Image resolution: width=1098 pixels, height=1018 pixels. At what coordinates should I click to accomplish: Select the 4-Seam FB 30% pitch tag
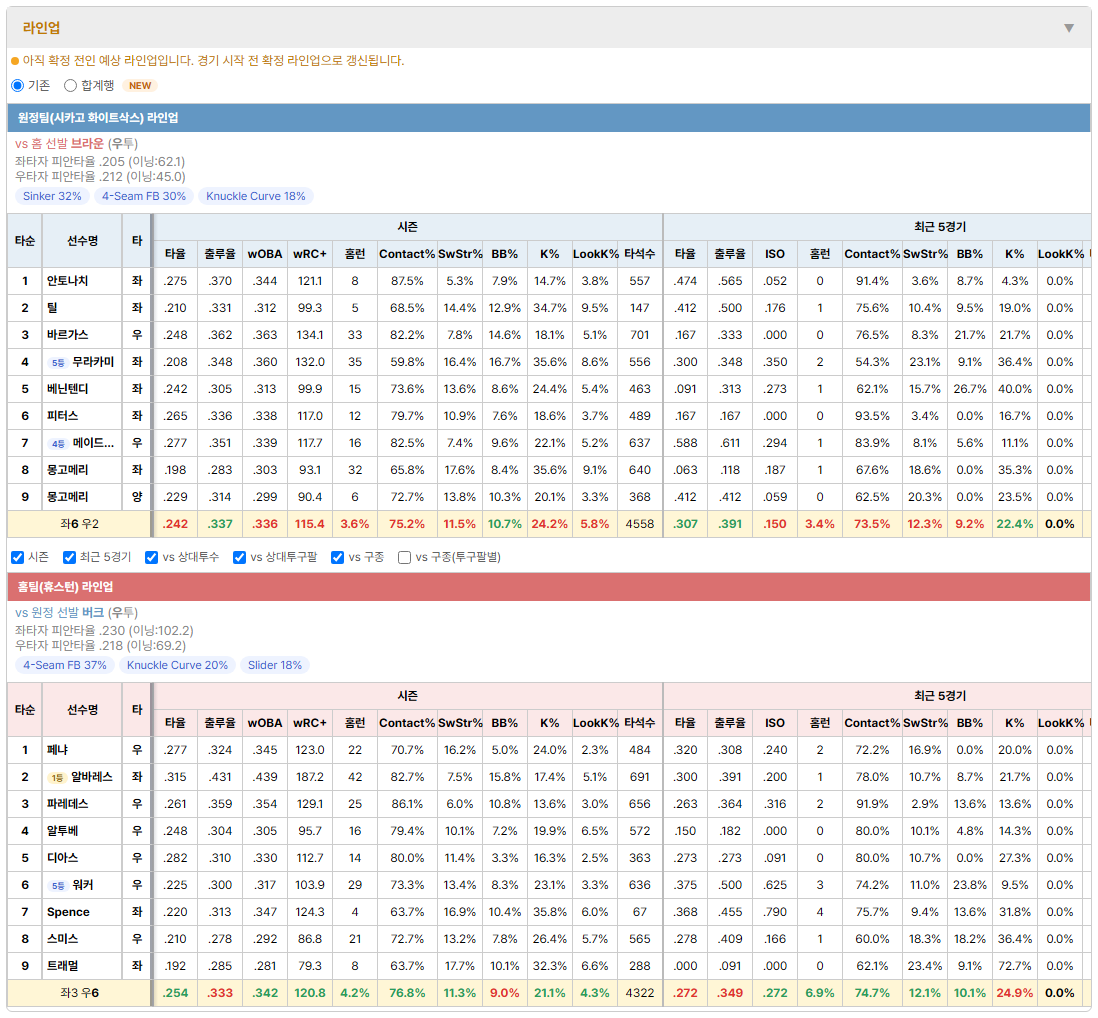coord(144,196)
